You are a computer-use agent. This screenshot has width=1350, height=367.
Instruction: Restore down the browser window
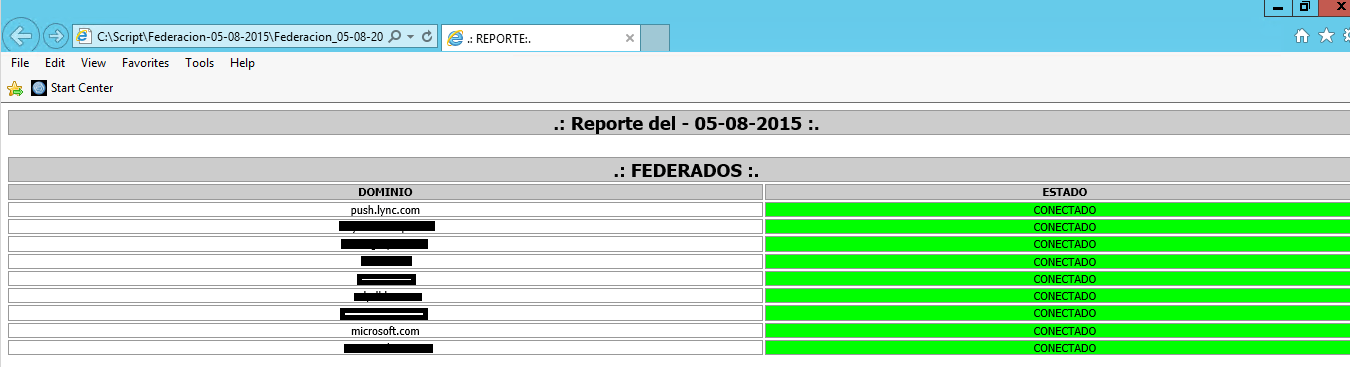1305,8
